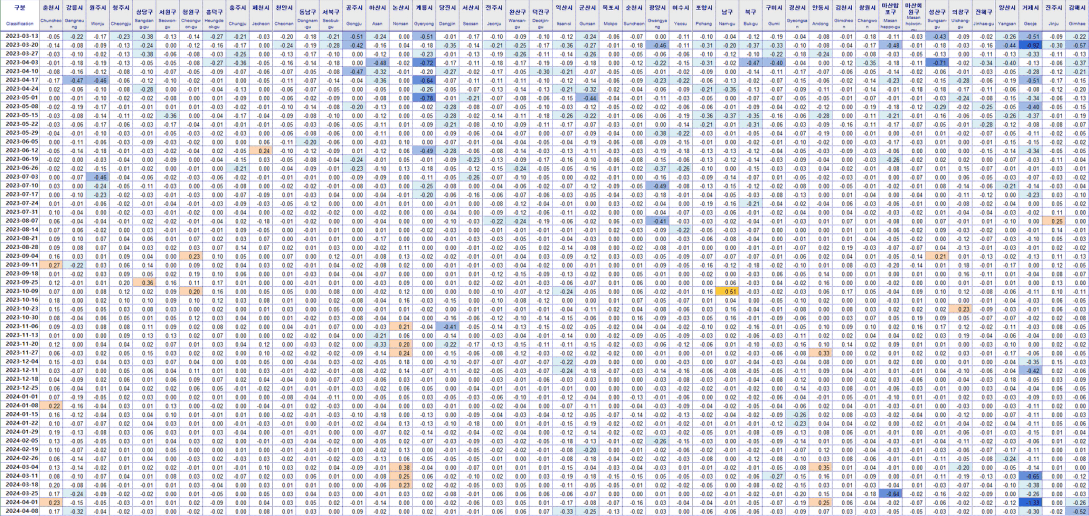Select the Pohang column header

click(705, 16)
